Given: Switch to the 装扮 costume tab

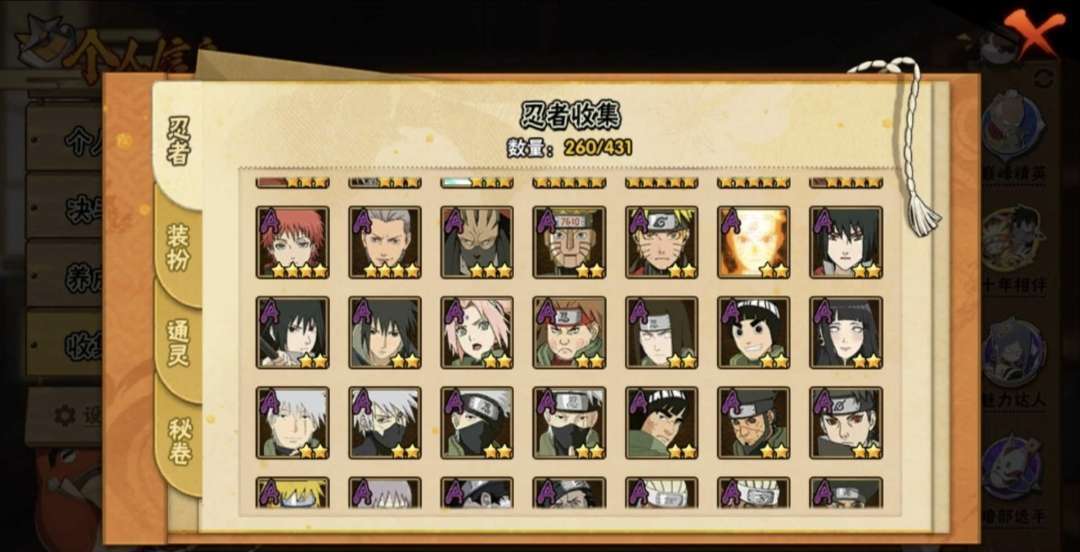Looking at the screenshot, I should click(x=178, y=247).
